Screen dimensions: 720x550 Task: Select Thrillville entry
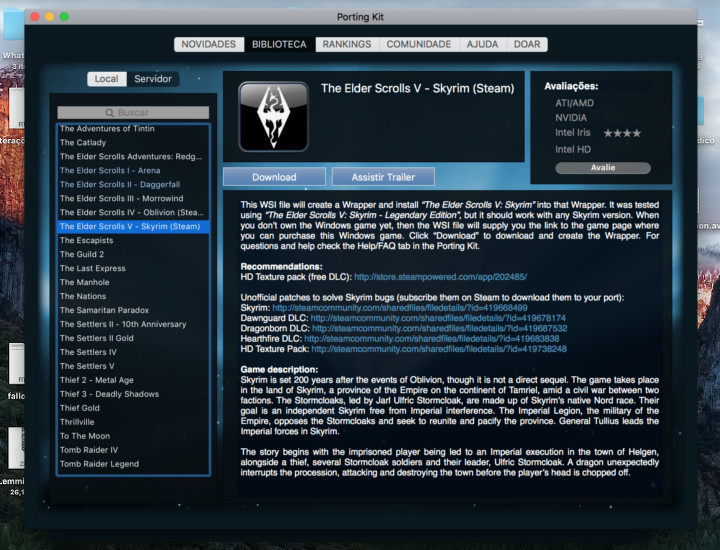133,422
